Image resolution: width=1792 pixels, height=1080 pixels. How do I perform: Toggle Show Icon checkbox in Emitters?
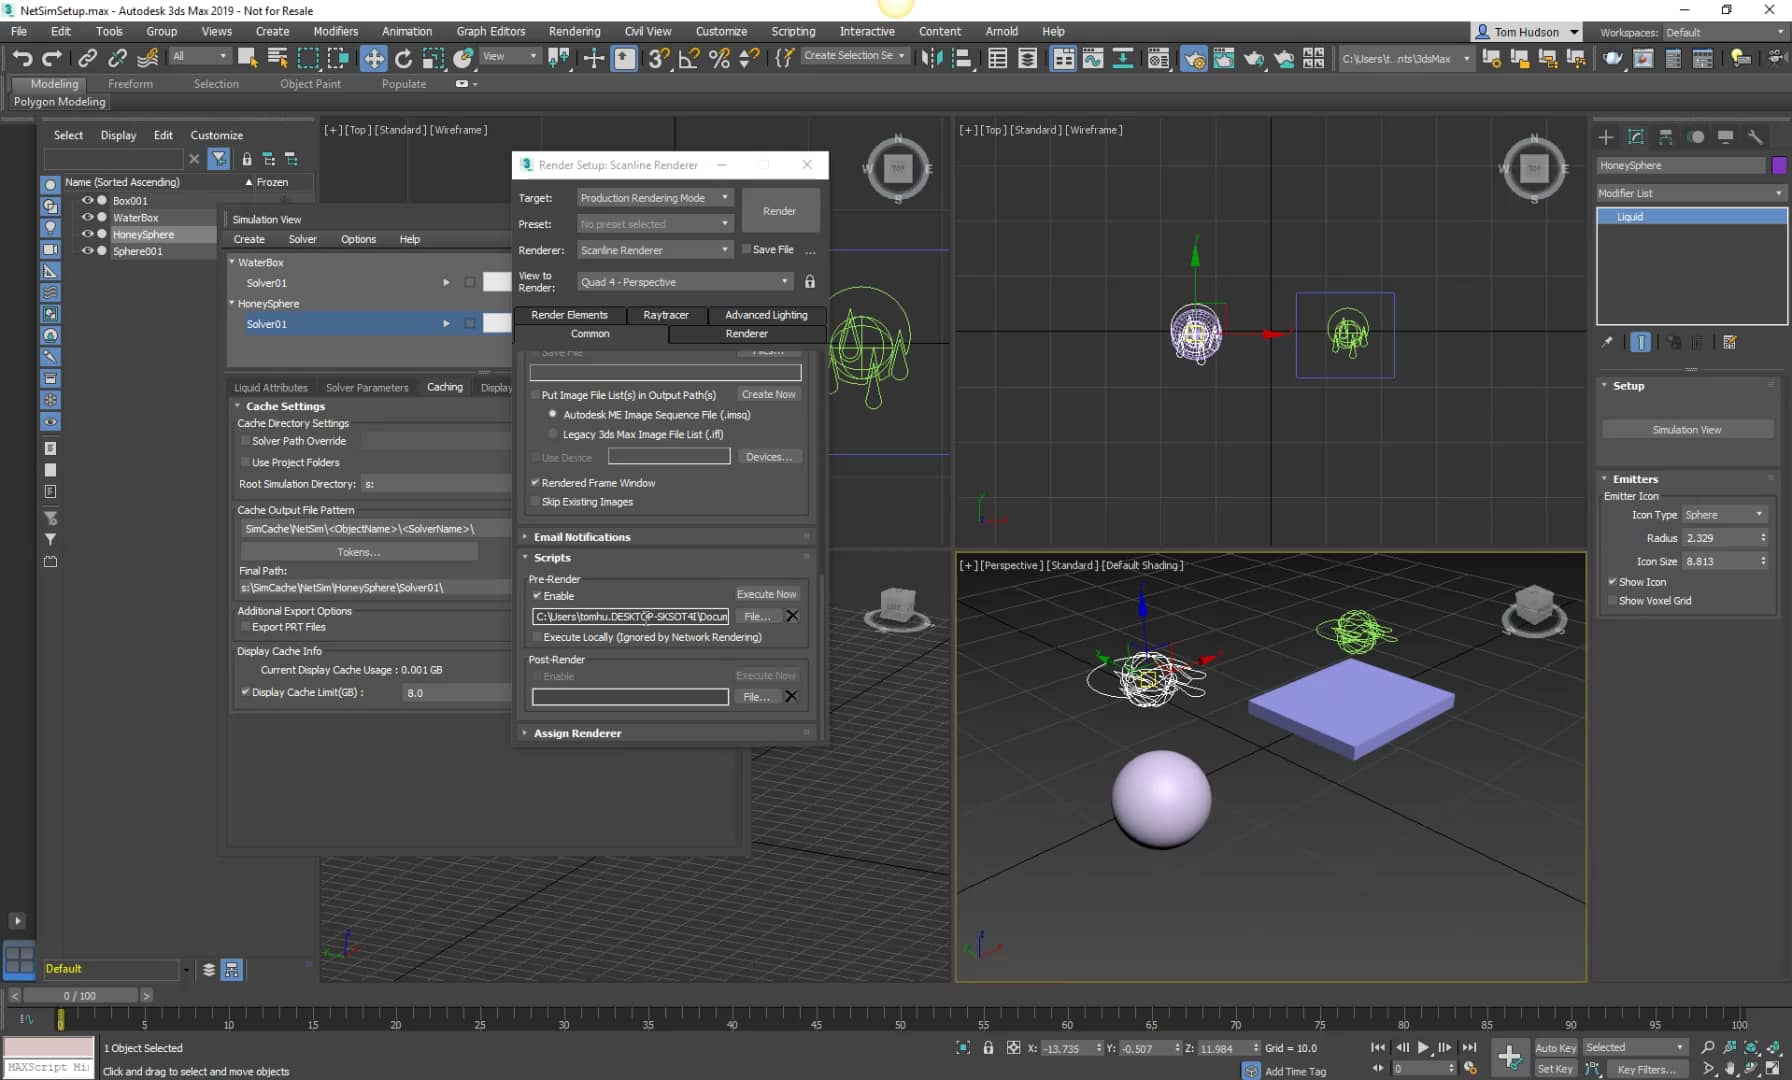[1612, 581]
